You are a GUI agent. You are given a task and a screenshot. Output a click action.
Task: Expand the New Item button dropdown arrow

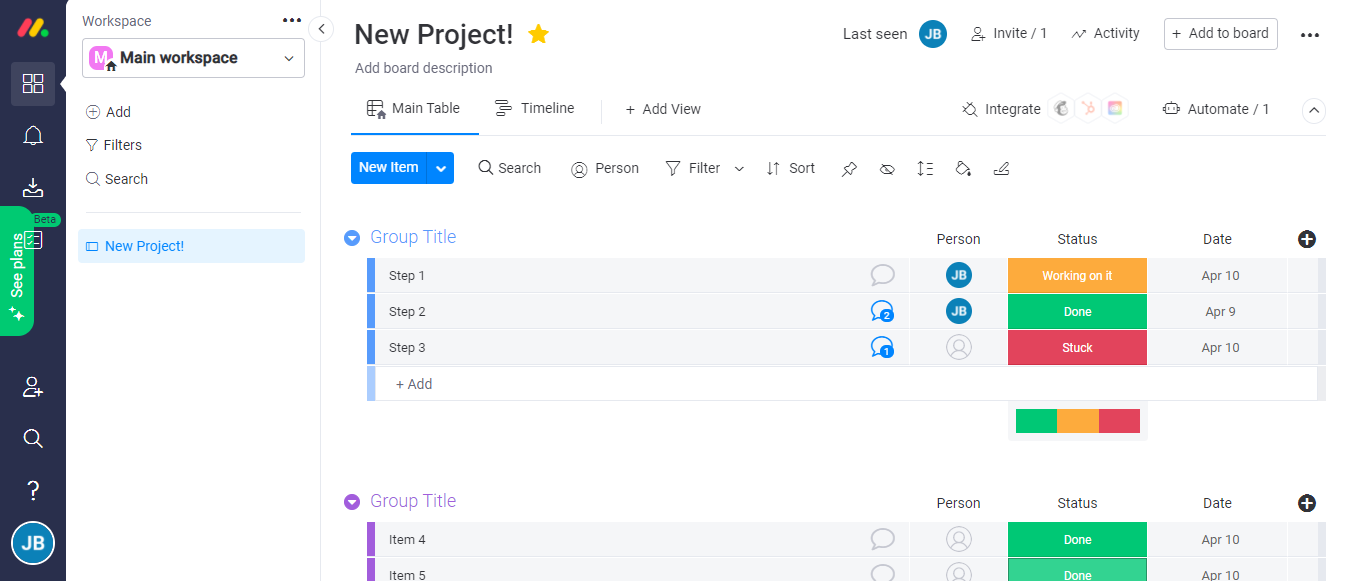click(x=441, y=168)
